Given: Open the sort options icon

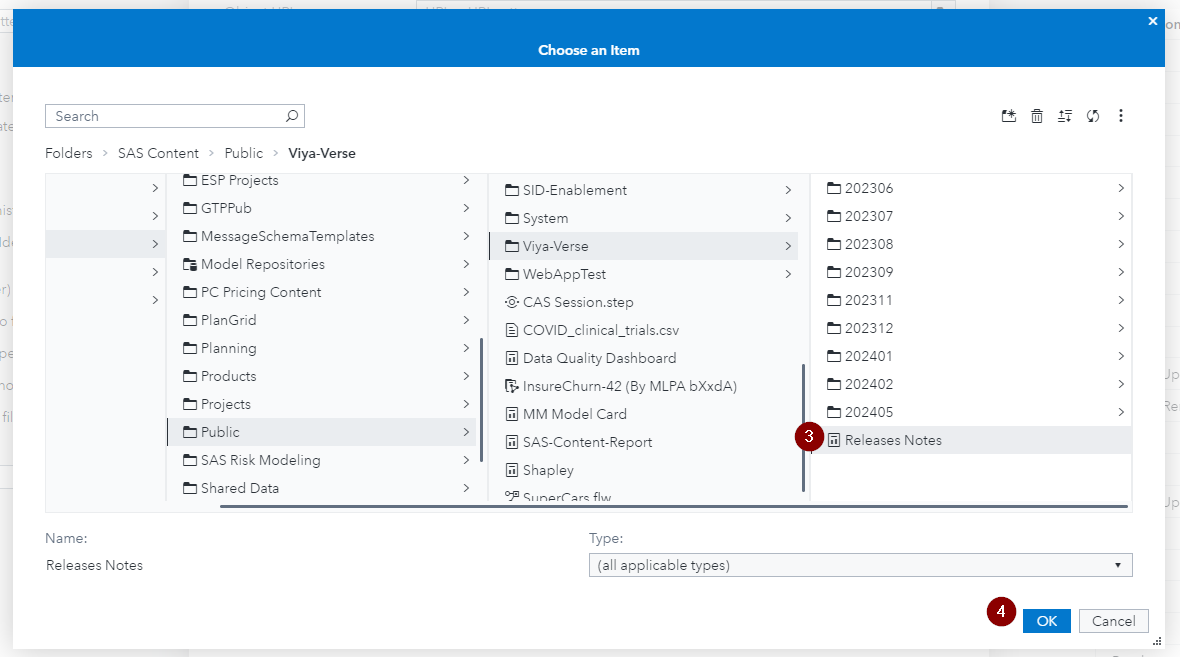Looking at the screenshot, I should [1065, 115].
